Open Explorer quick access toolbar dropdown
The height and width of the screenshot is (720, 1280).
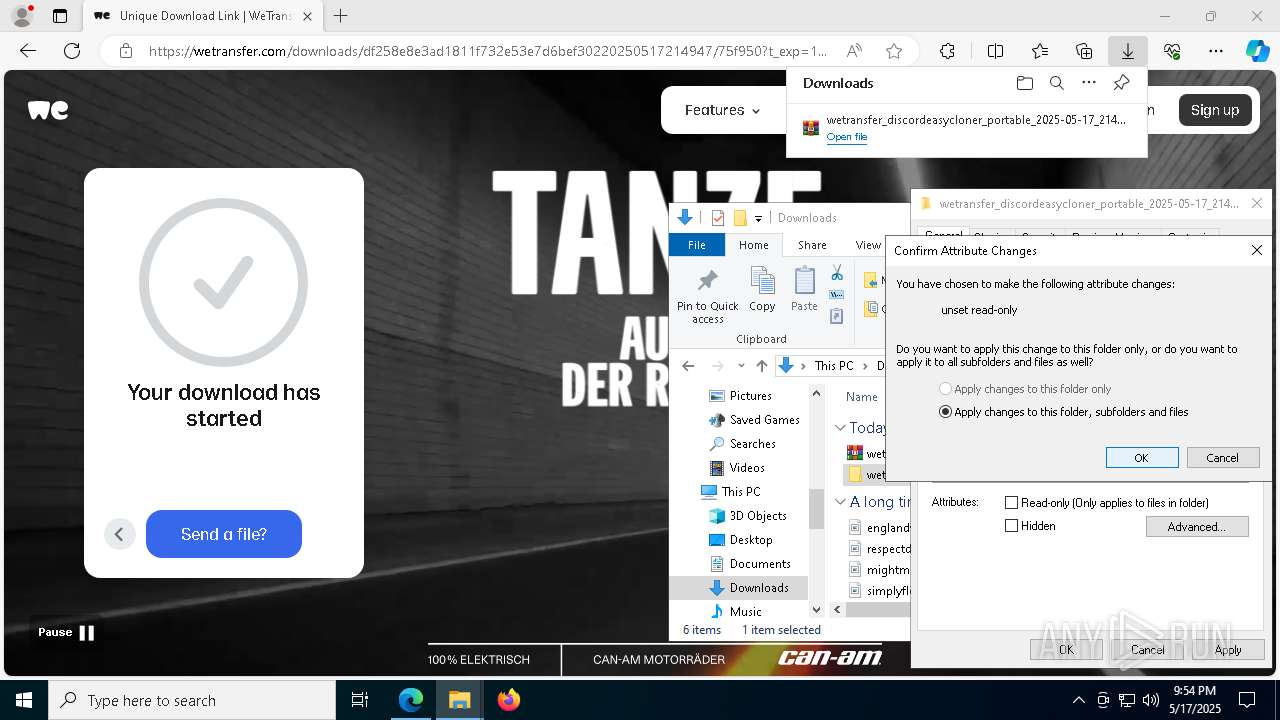(758, 218)
